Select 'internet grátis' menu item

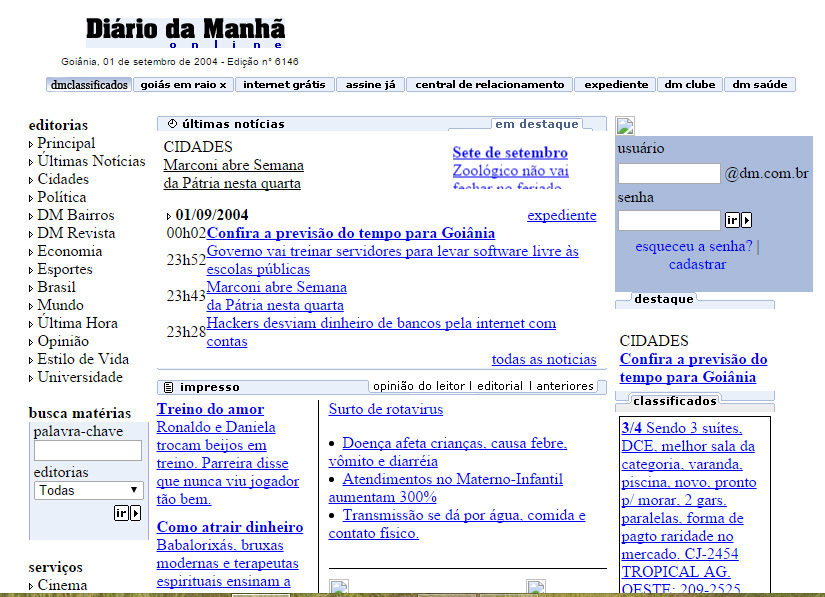[284, 85]
